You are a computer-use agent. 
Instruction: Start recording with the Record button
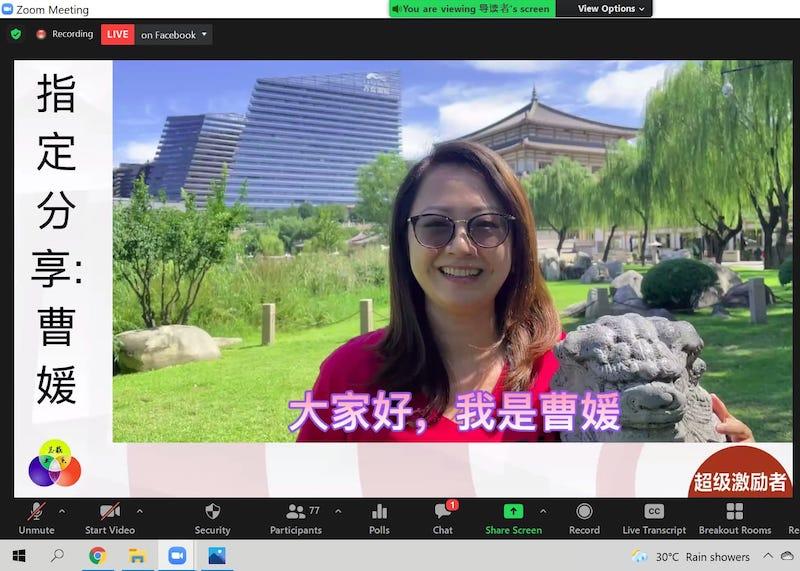[x=584, y=512]
